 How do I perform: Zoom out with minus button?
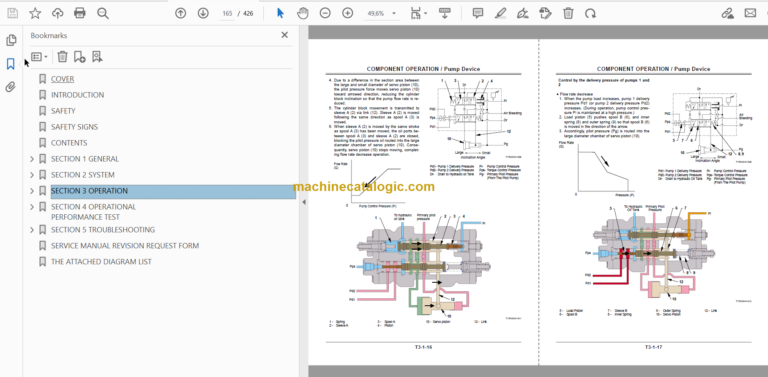pyautogui.click(x=325, y=13)
